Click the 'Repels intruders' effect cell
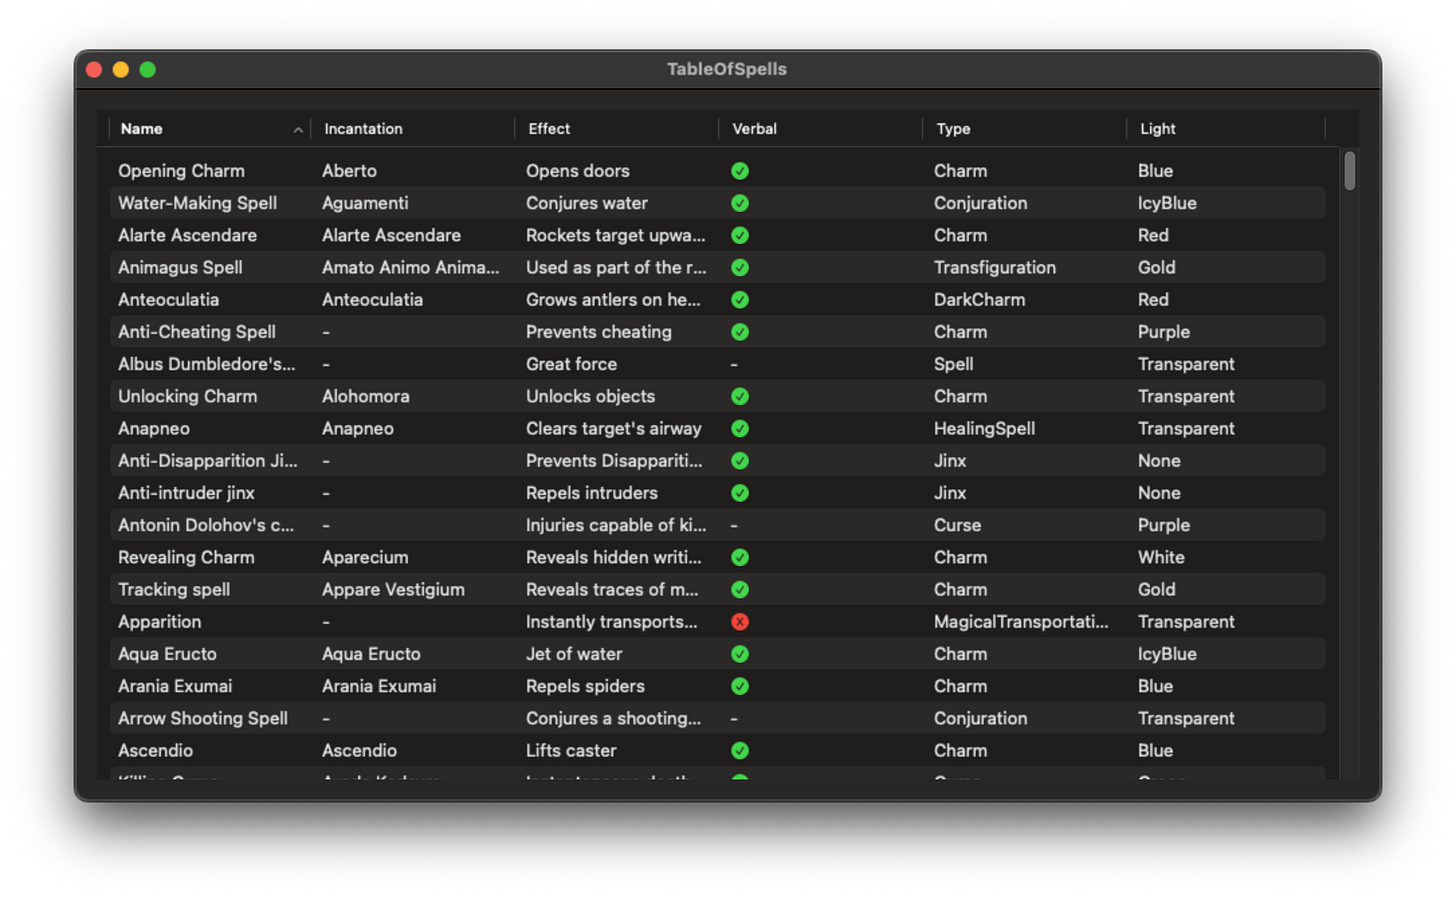Screen dimensions: 1456x900 pyautogui.click(x=592, y=493)
